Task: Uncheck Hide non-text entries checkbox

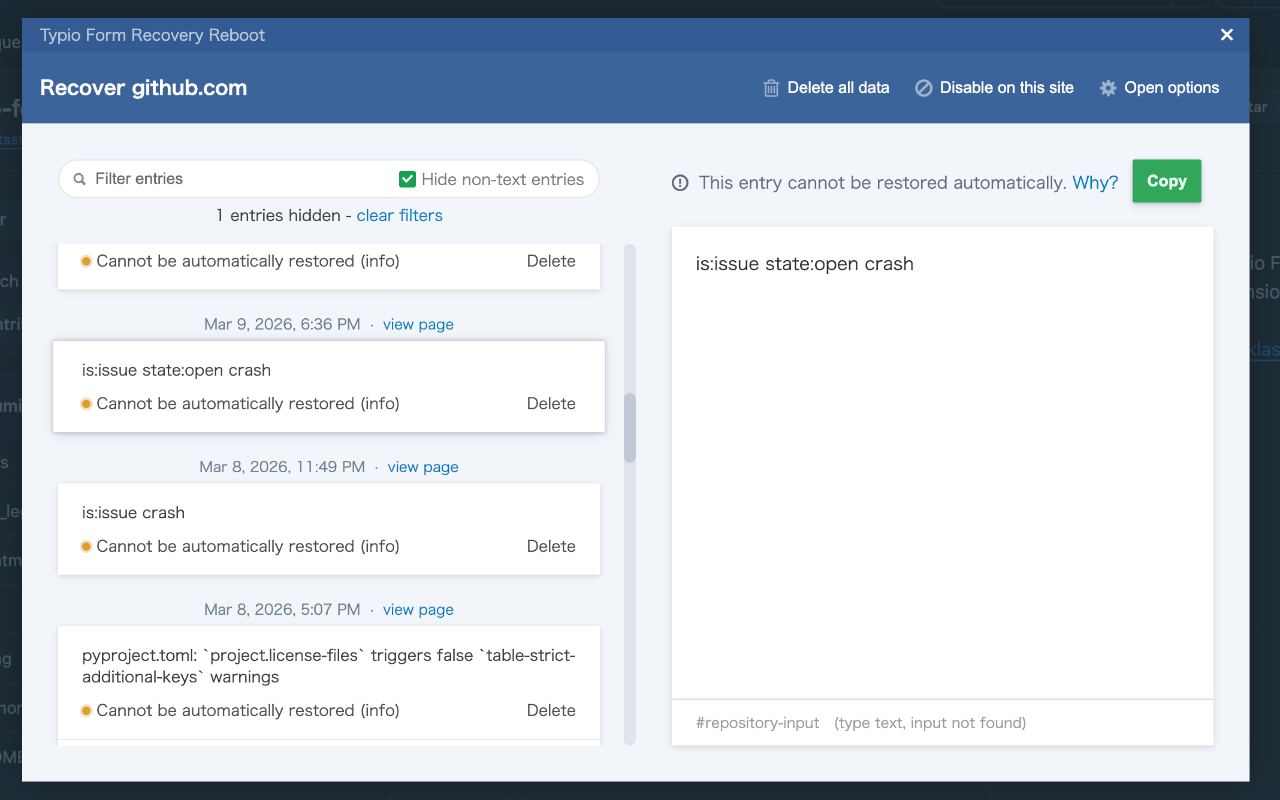Action: pyautogui.click(x=407, y=179)
